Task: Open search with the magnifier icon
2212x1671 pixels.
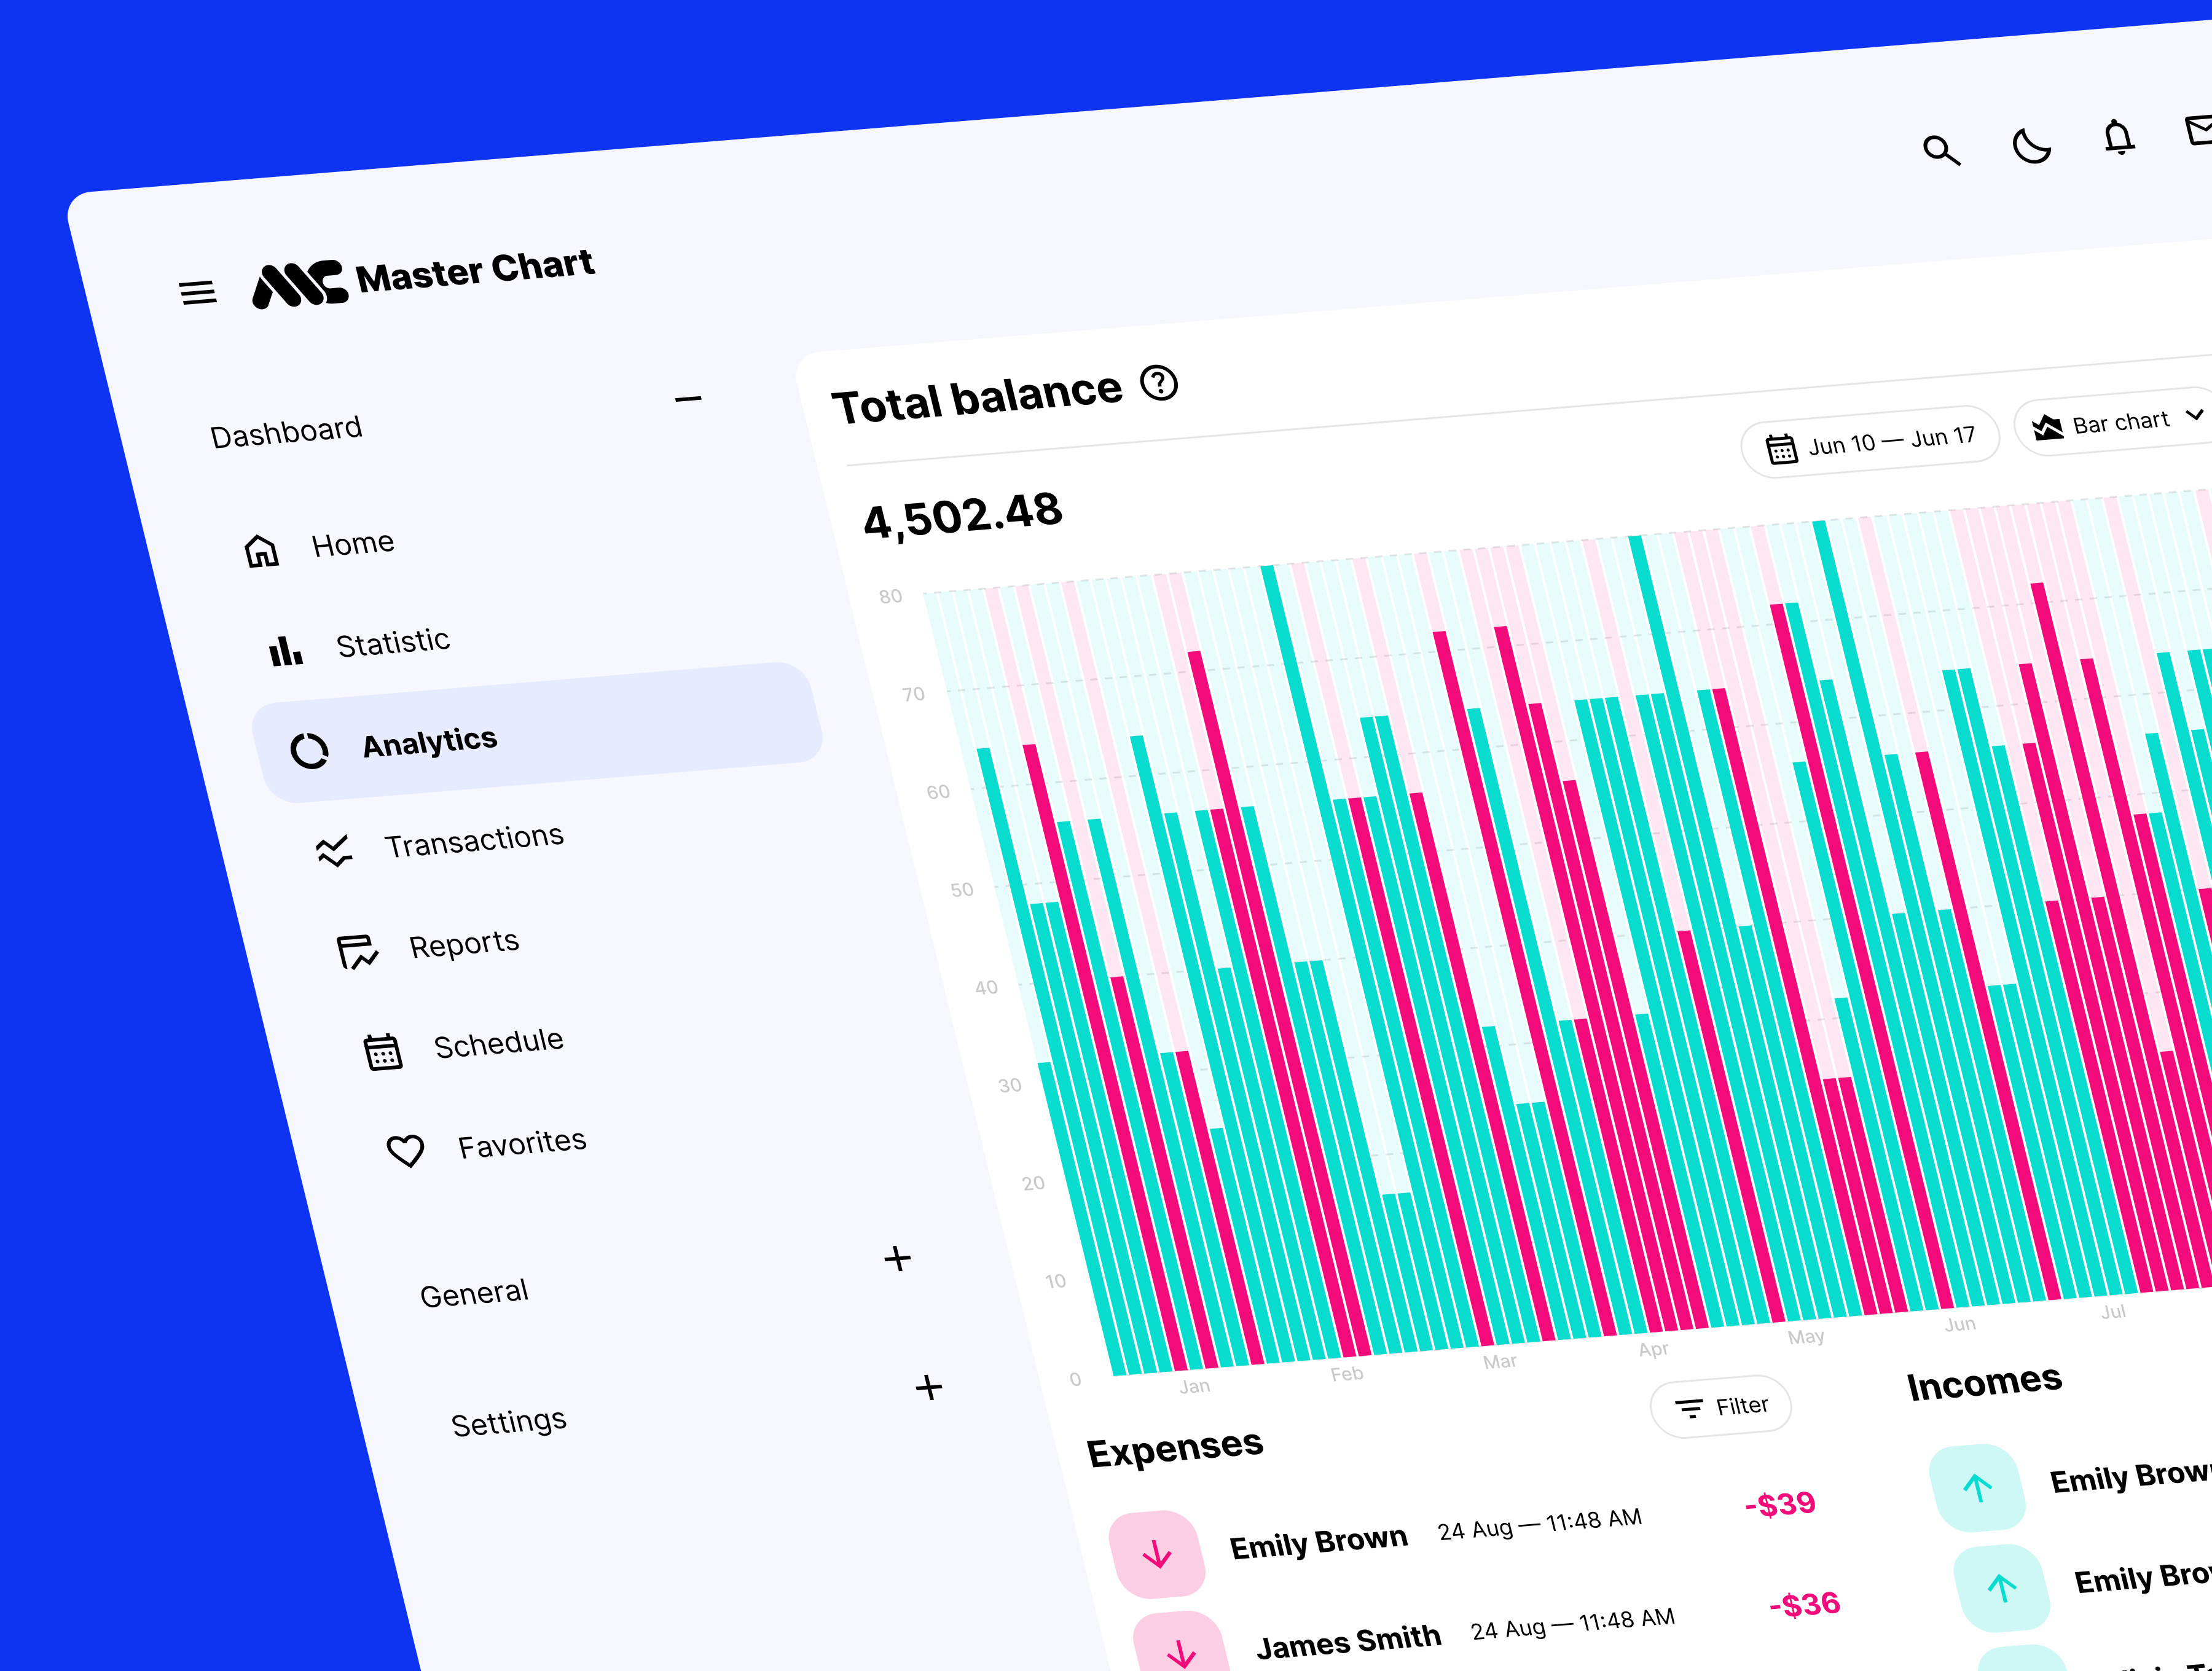Action: coord(1941,150)
